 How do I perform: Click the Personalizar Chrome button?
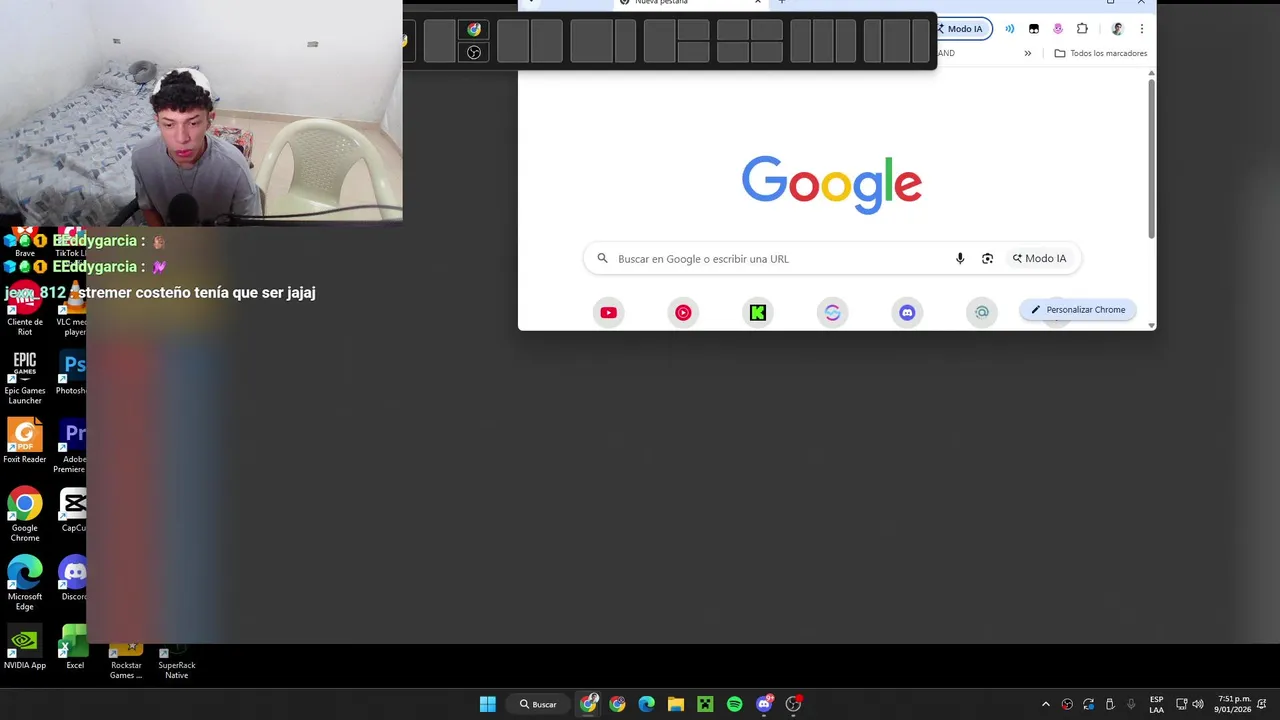pos(1078,310)
